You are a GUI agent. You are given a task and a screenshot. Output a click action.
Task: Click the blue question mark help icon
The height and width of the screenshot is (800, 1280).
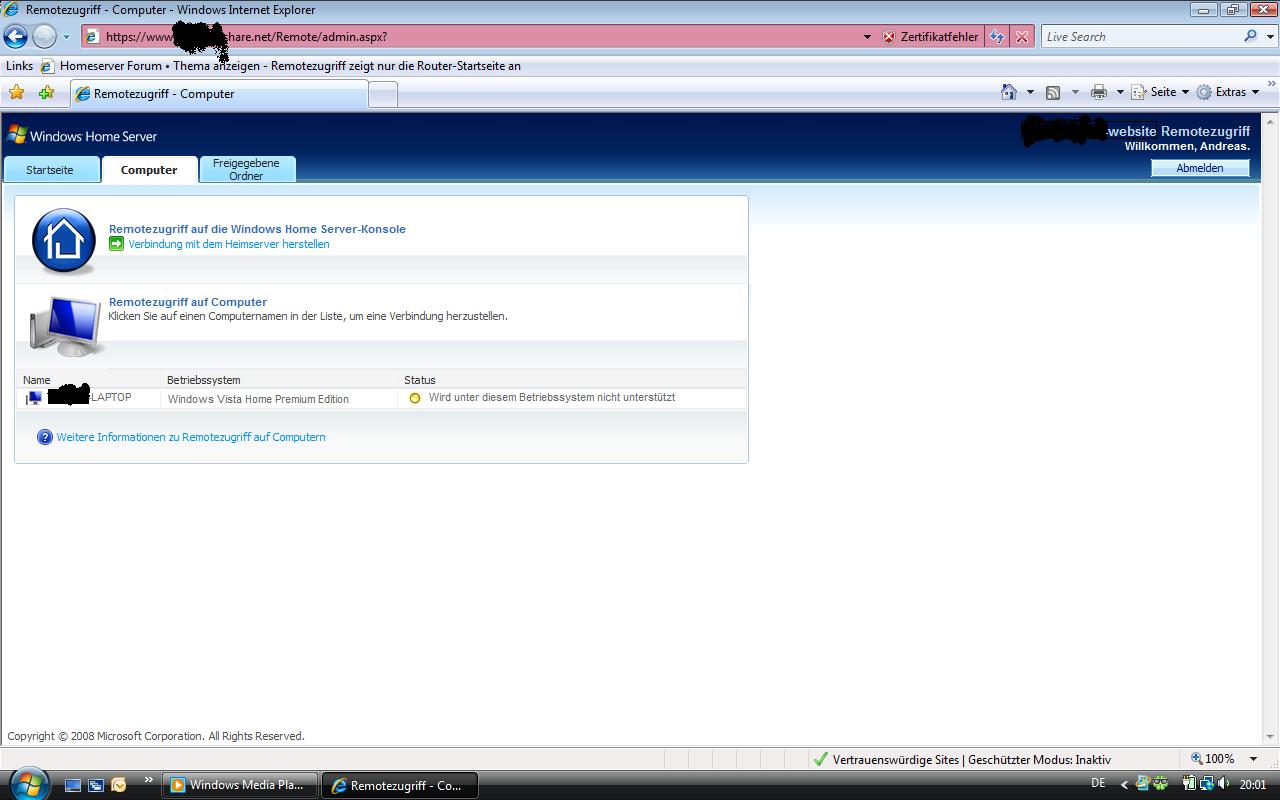click(44, 437)
